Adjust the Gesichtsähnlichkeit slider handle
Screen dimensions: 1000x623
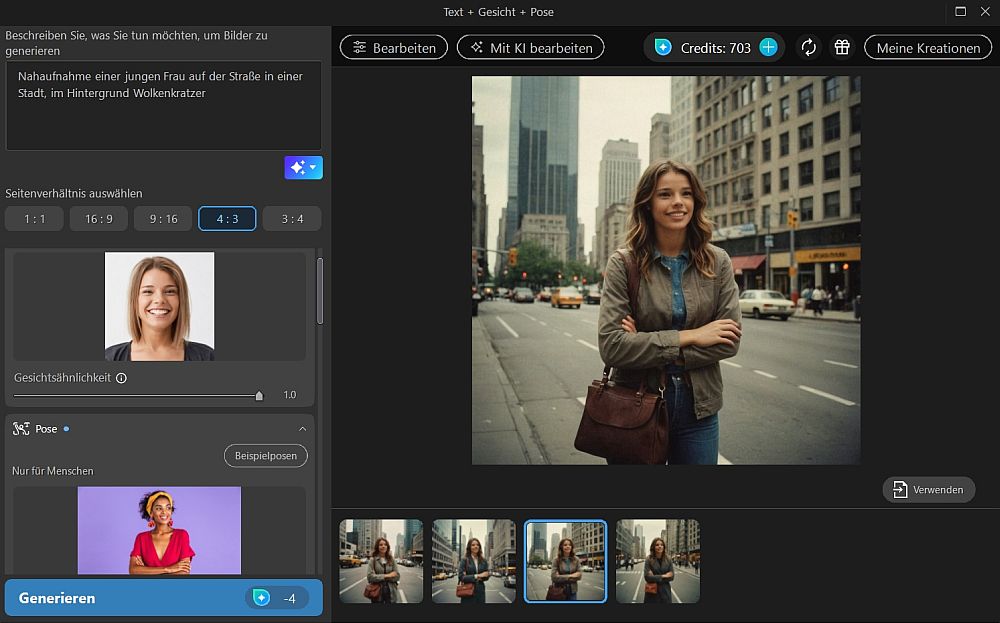tap(259, 395)
